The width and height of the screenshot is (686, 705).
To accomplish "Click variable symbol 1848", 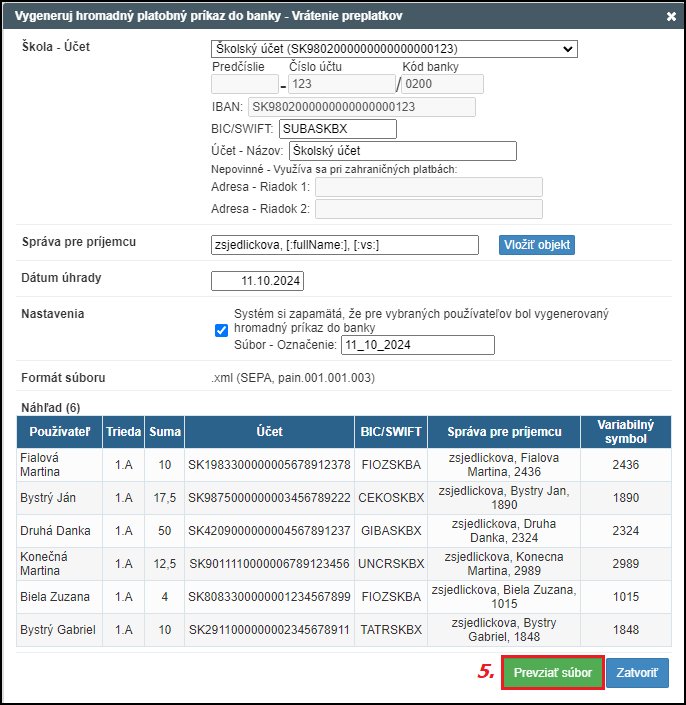I will click(x=626, y=629).
